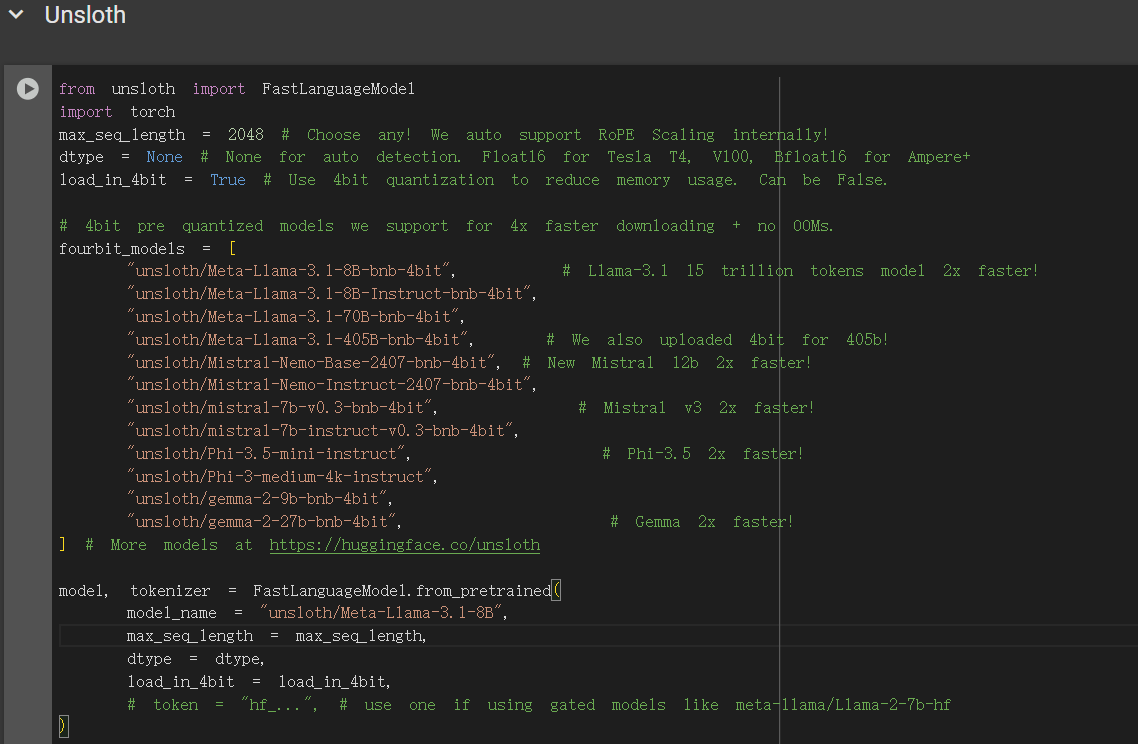Click "unsloth/Mistral-Nemo-Base-2407-bnb-4bit" string
Screen dimensions: 1138x744
(311, 362)
